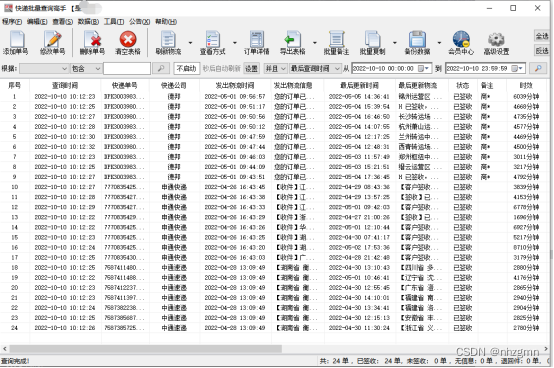Select the cell 2022-05-04 12:17:25
The width and height of the screenshot is (554, 368).
coord(359,137)
